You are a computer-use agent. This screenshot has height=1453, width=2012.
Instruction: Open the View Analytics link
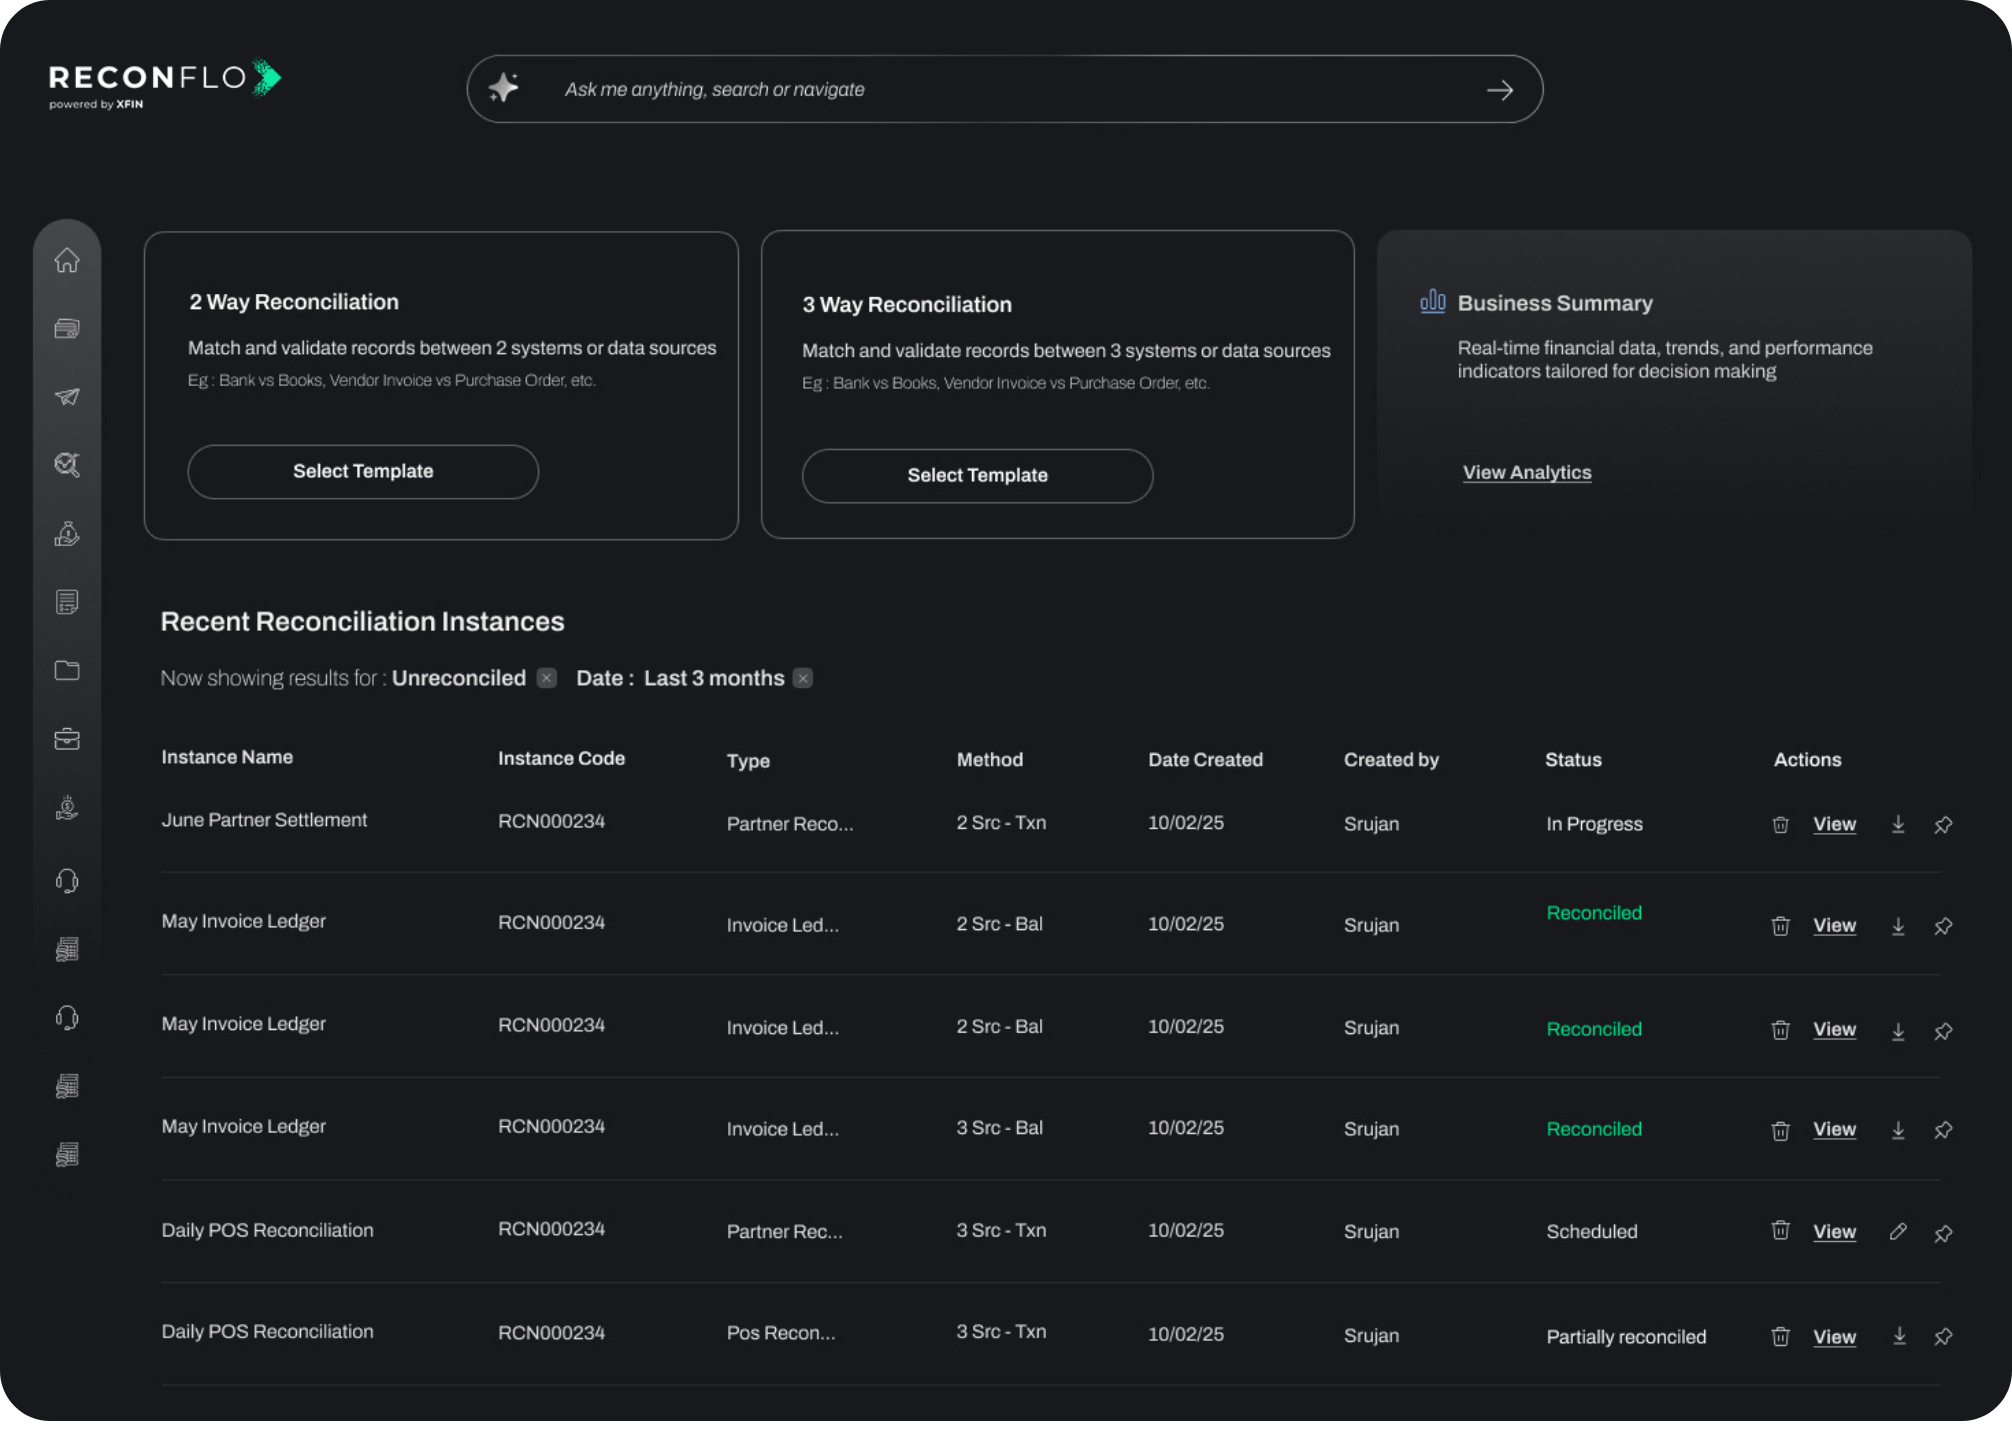1526,472
